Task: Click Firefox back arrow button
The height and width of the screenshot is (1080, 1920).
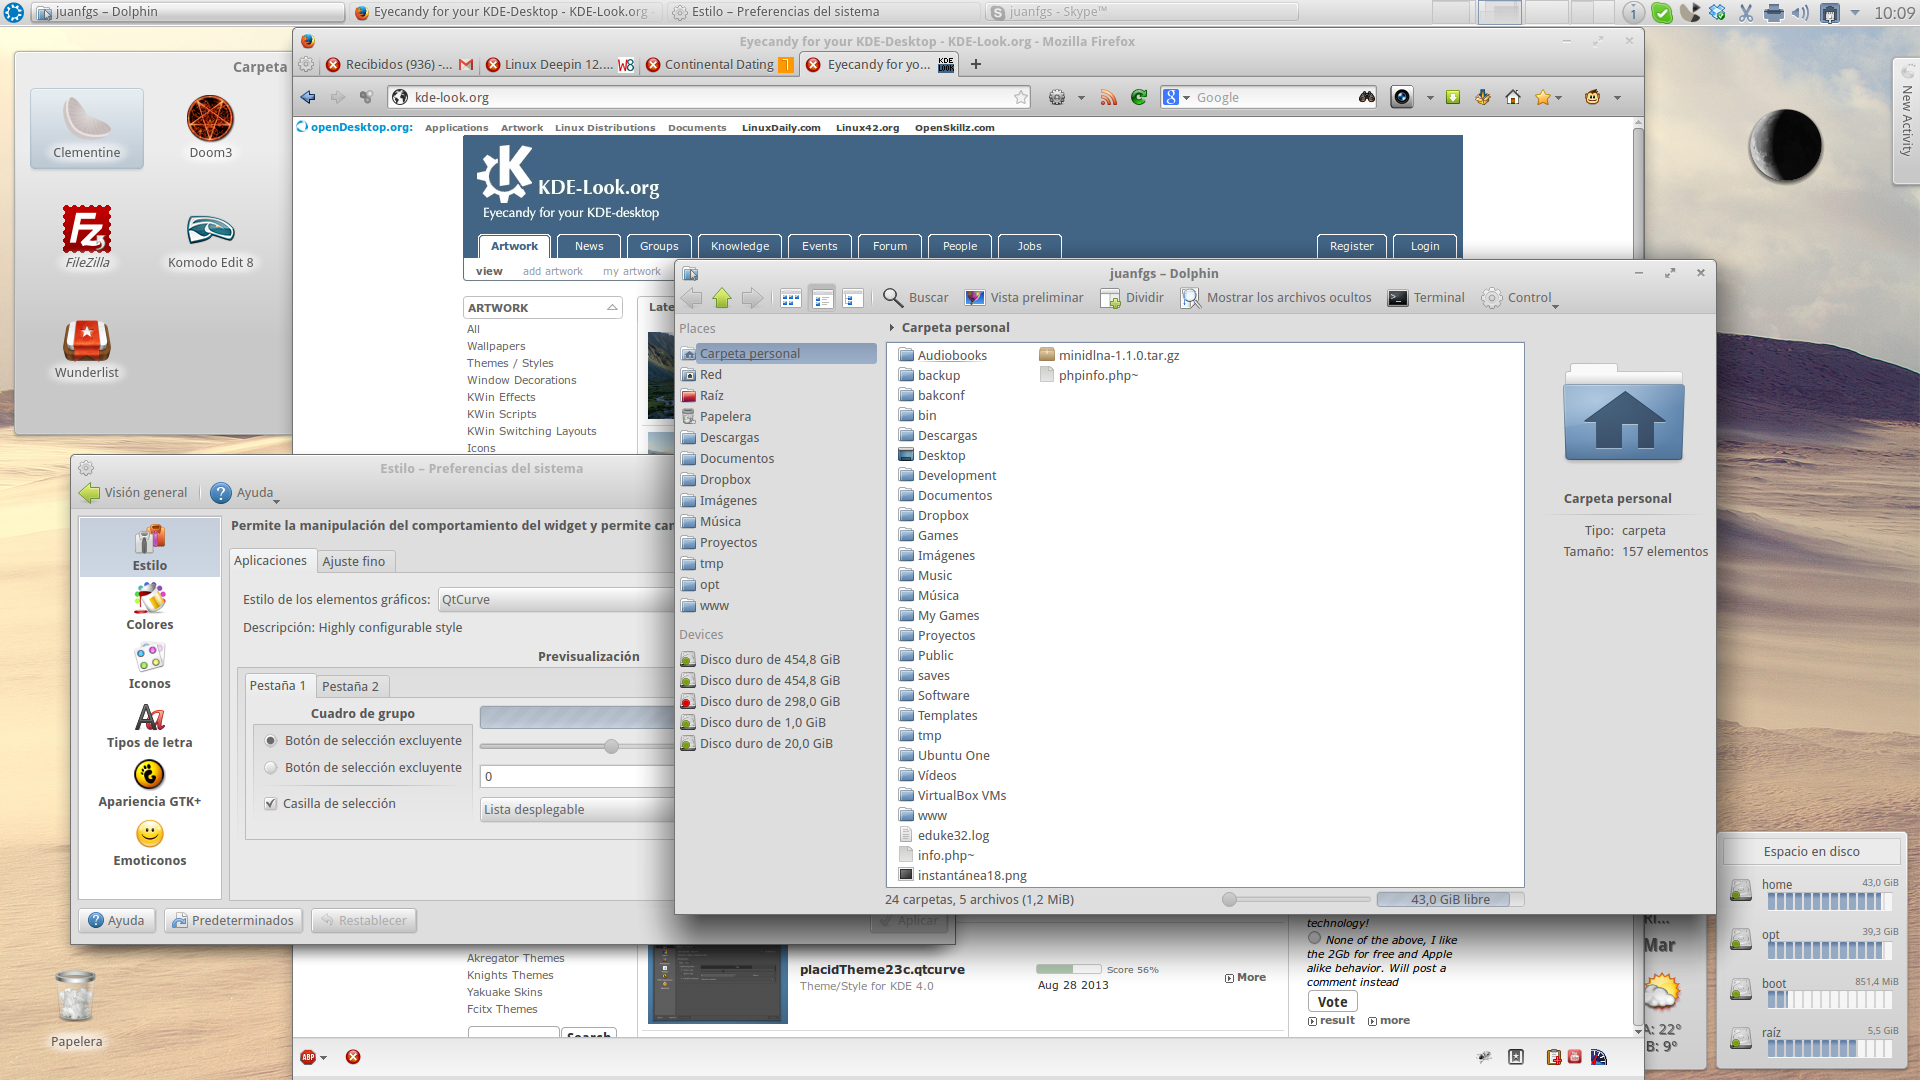Action: click(308, 97)
